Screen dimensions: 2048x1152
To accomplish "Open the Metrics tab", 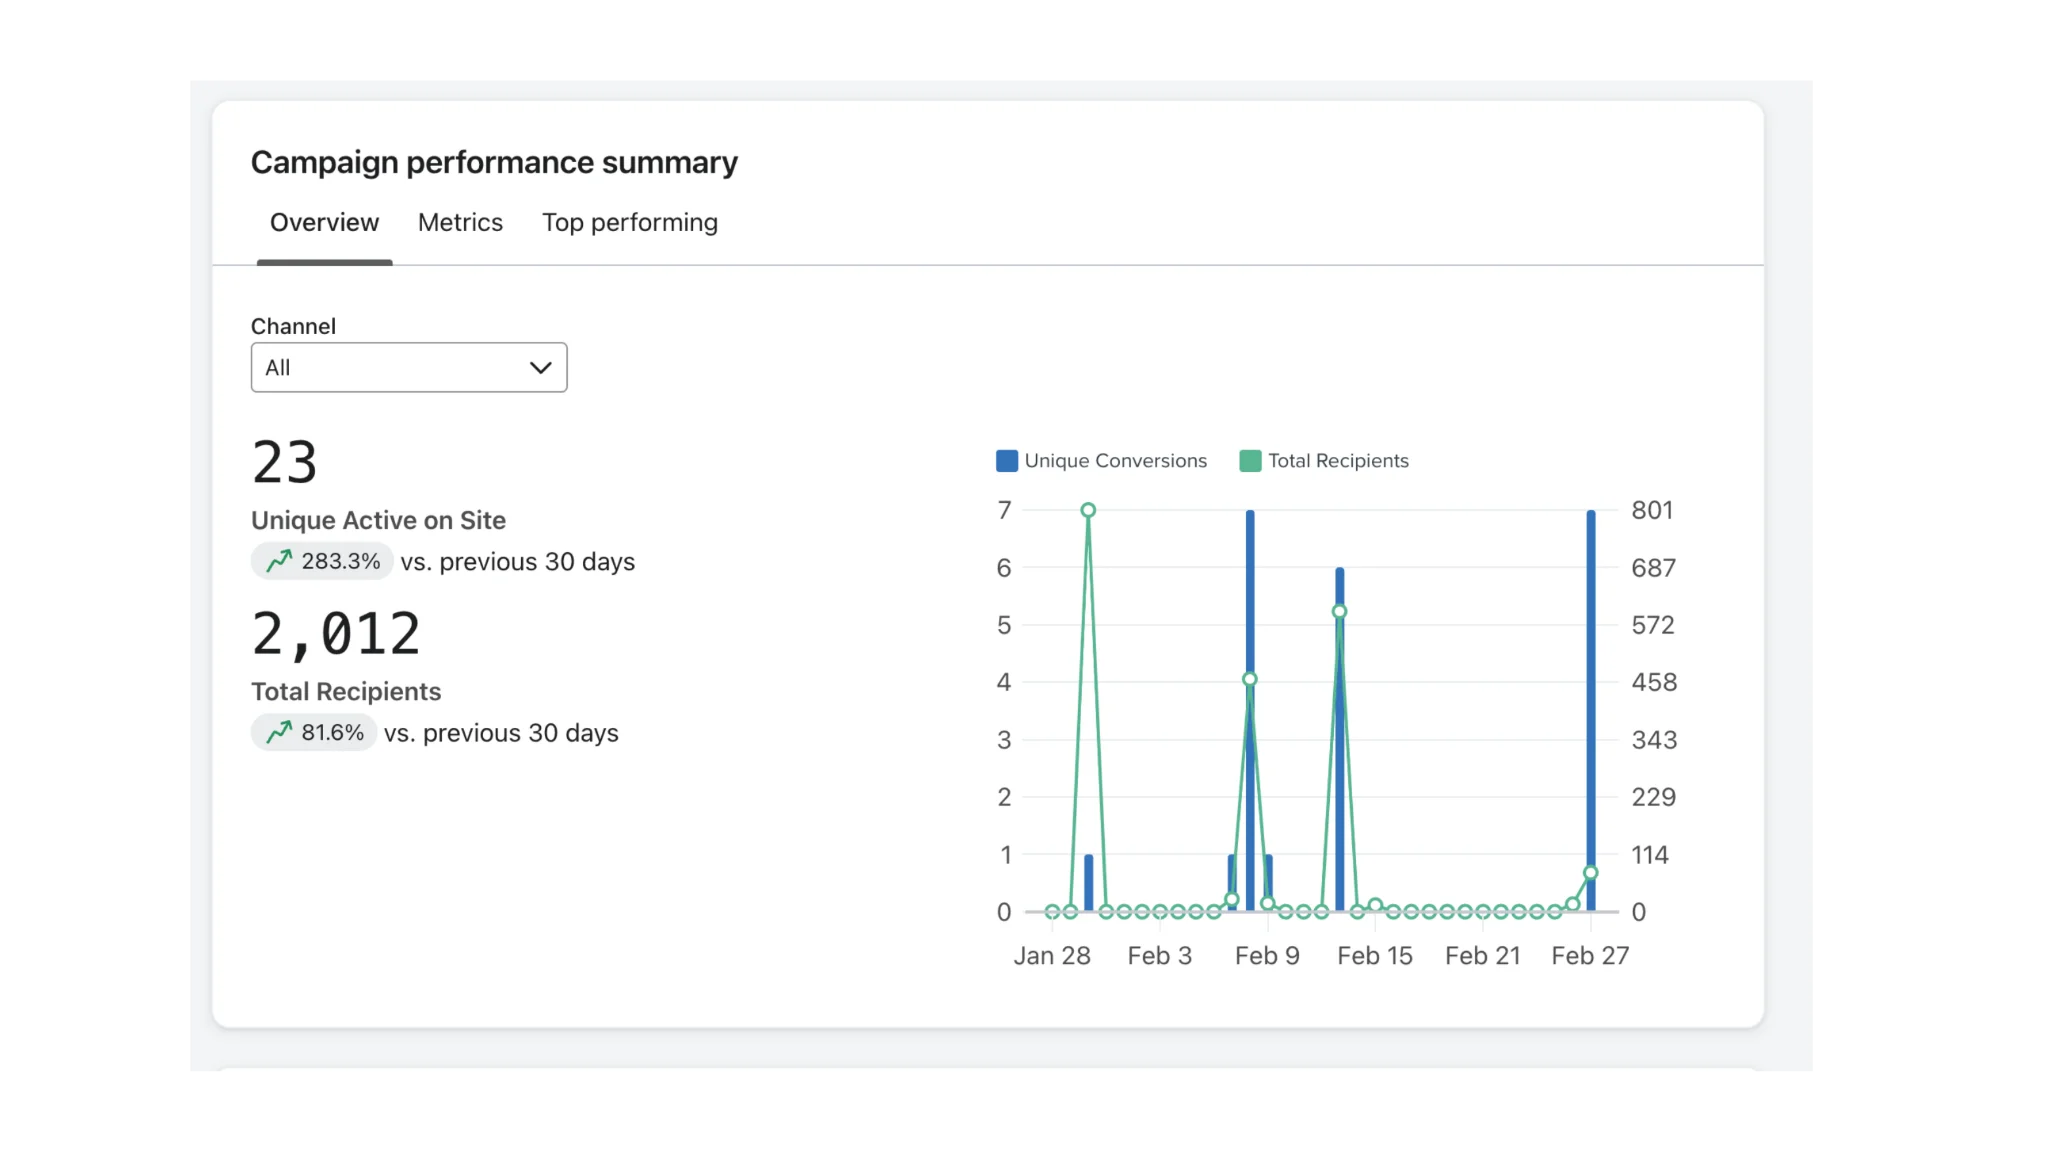I will 460,222.
